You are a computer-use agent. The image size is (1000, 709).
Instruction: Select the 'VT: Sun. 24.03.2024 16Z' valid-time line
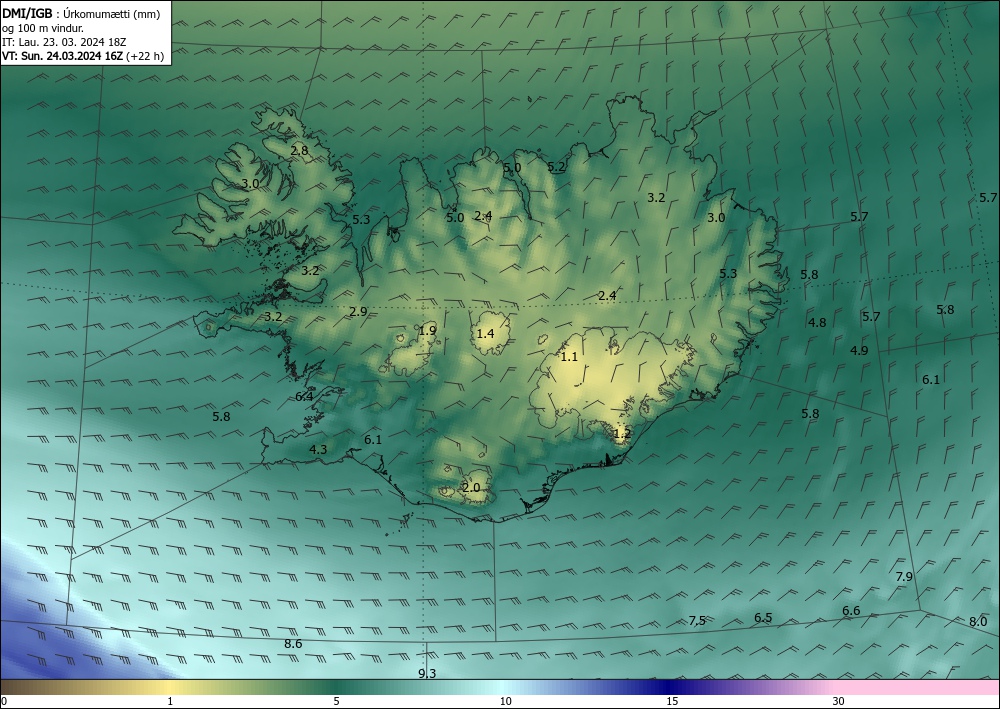tap(62, 56)
